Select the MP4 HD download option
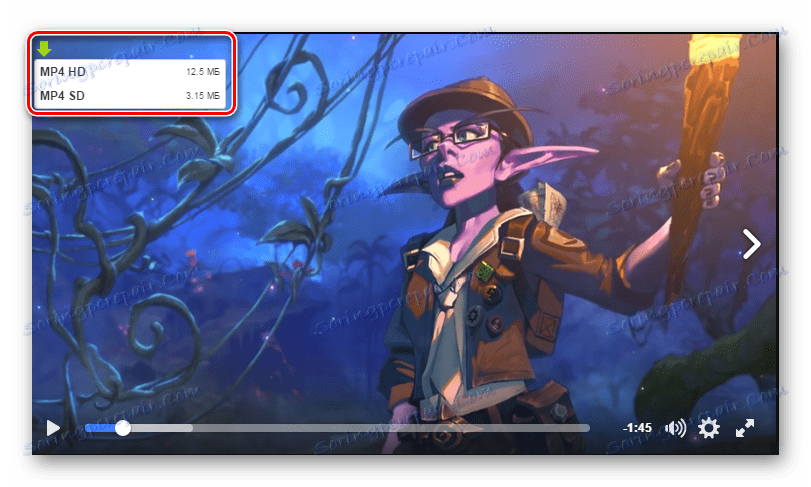Screen dimensions: 811x487 [129, 71]
